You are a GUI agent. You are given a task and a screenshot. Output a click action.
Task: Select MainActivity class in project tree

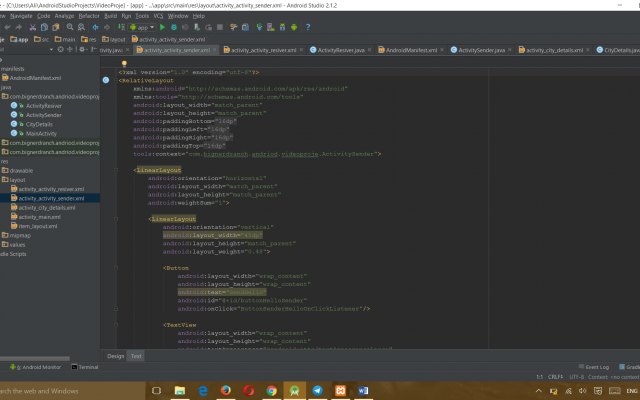coord(34,133)
